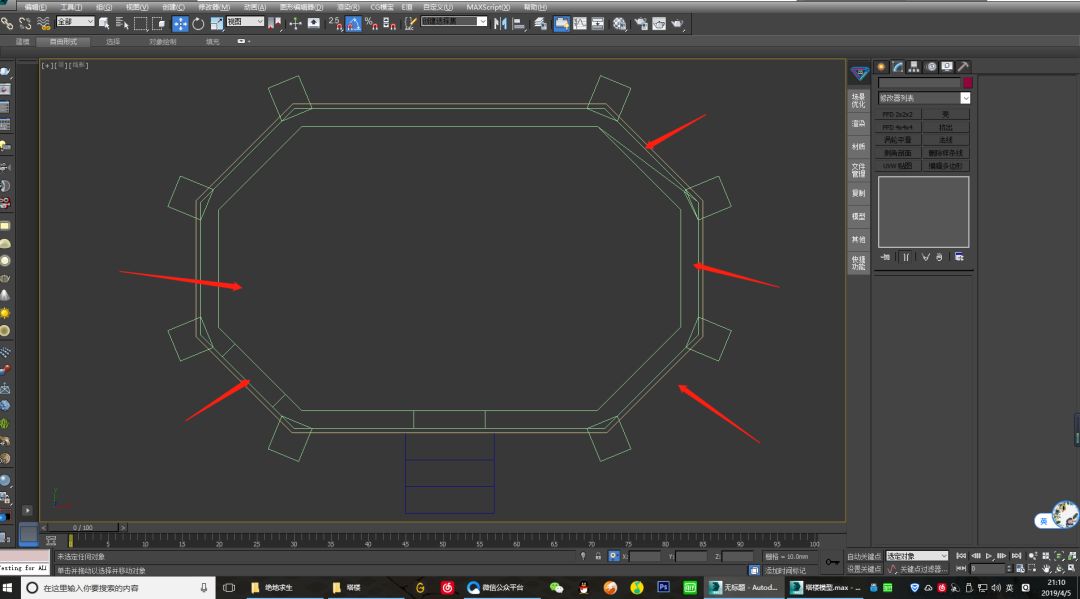Image resolution: width=1080 pixels, height=599 pixels.
Task: Open the 修改器 Modifiers menu
Action: tap(214, 7)
